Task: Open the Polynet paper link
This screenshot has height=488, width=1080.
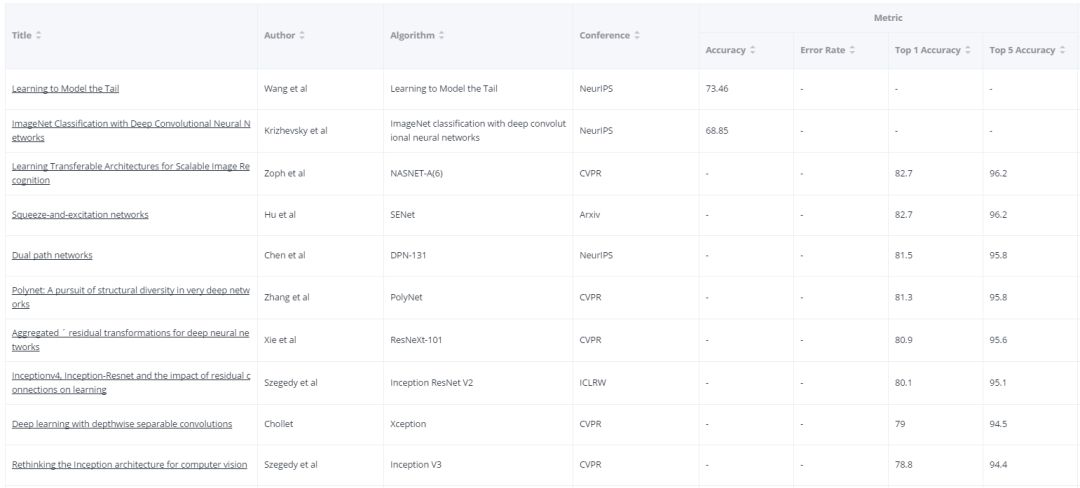Action: [x=130, y=290]
